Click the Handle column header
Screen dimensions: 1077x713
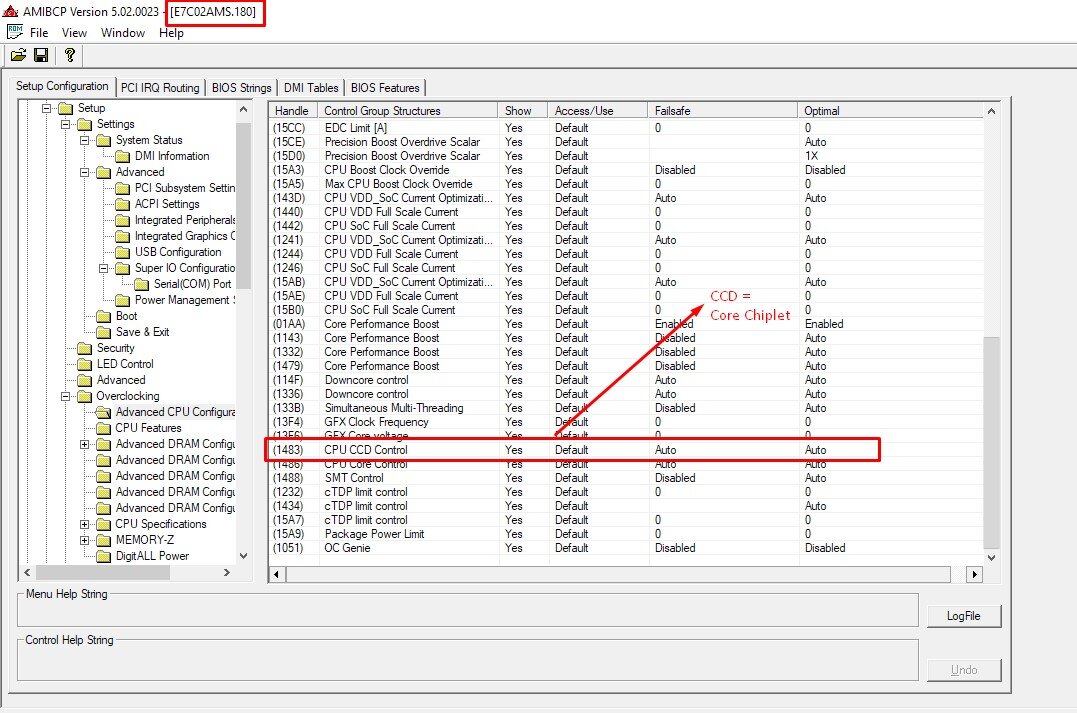293,111
